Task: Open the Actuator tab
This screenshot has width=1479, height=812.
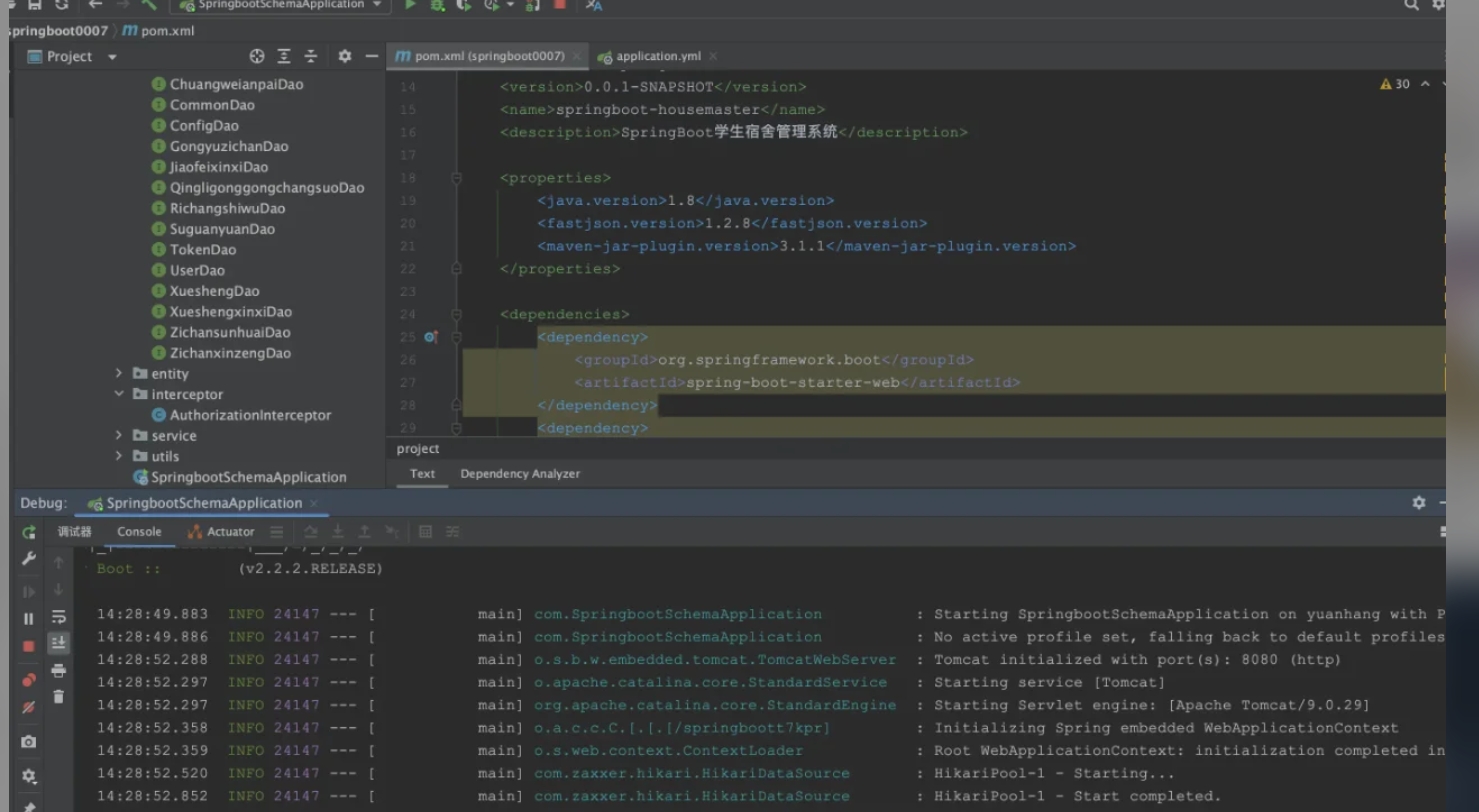Action: coord(222,532)
